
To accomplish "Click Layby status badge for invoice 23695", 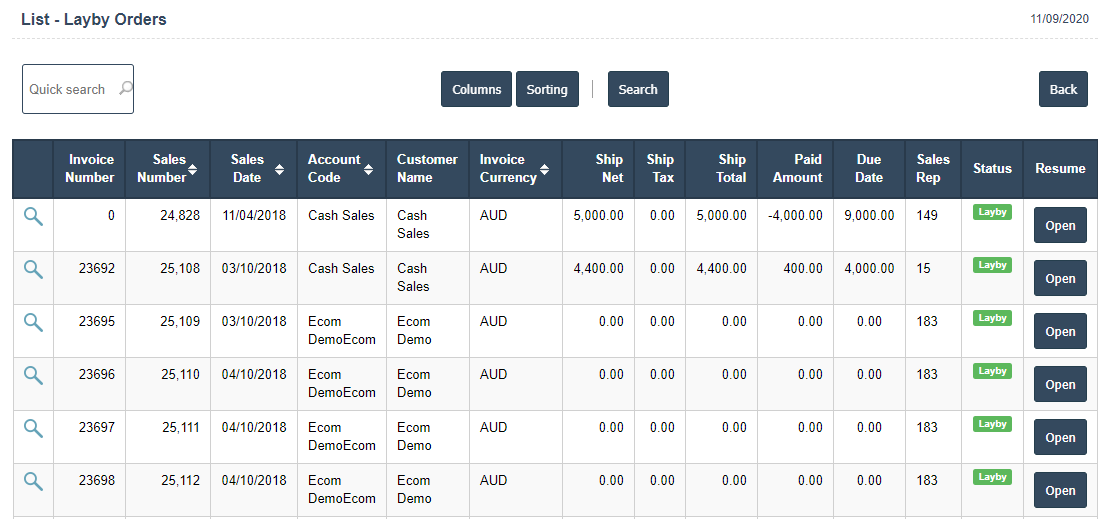I will (x=992, y=318).
